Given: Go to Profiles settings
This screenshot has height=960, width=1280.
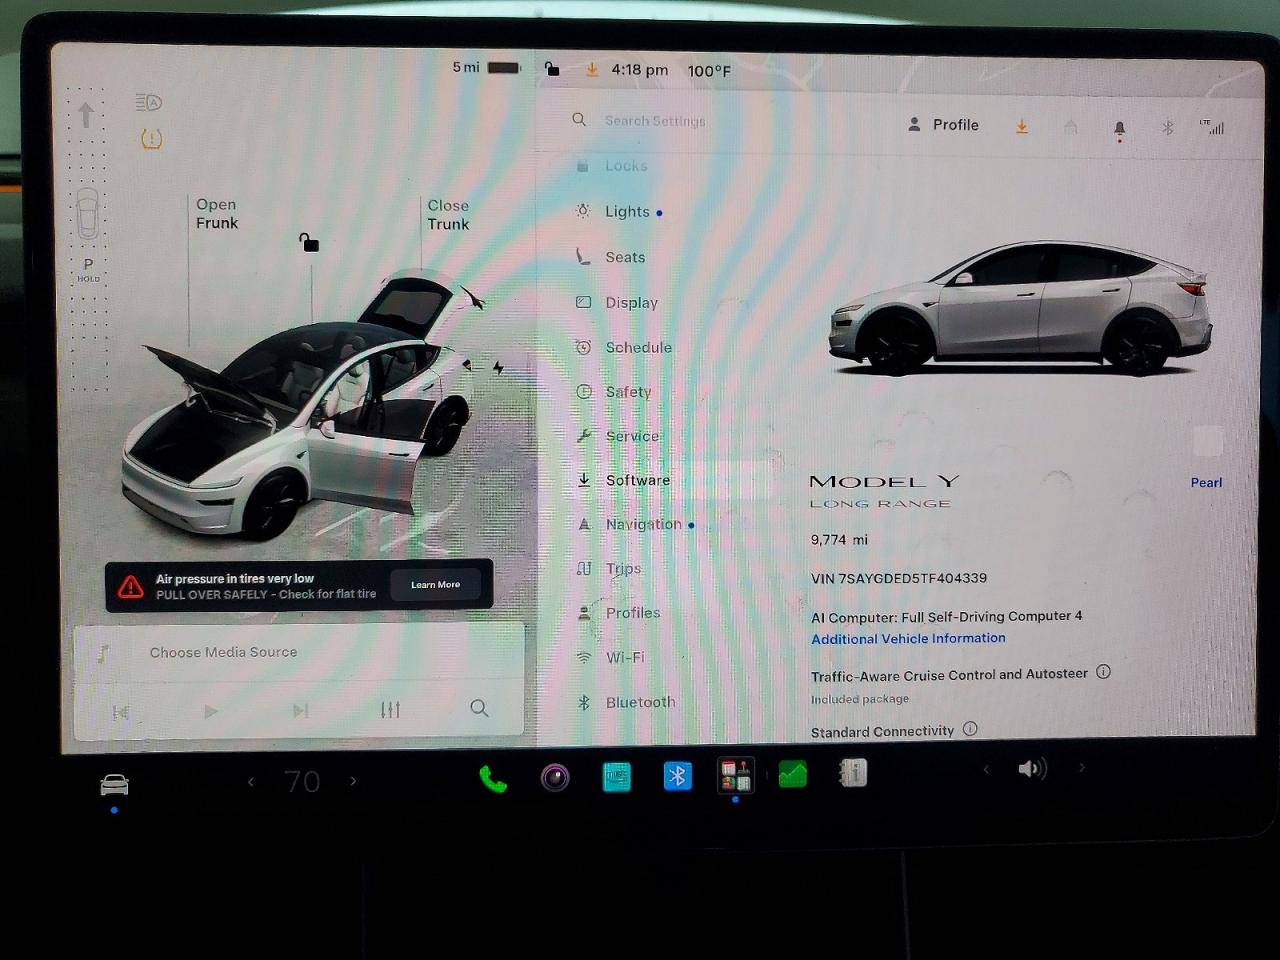Looking at the screenshot, I should 632,613.
